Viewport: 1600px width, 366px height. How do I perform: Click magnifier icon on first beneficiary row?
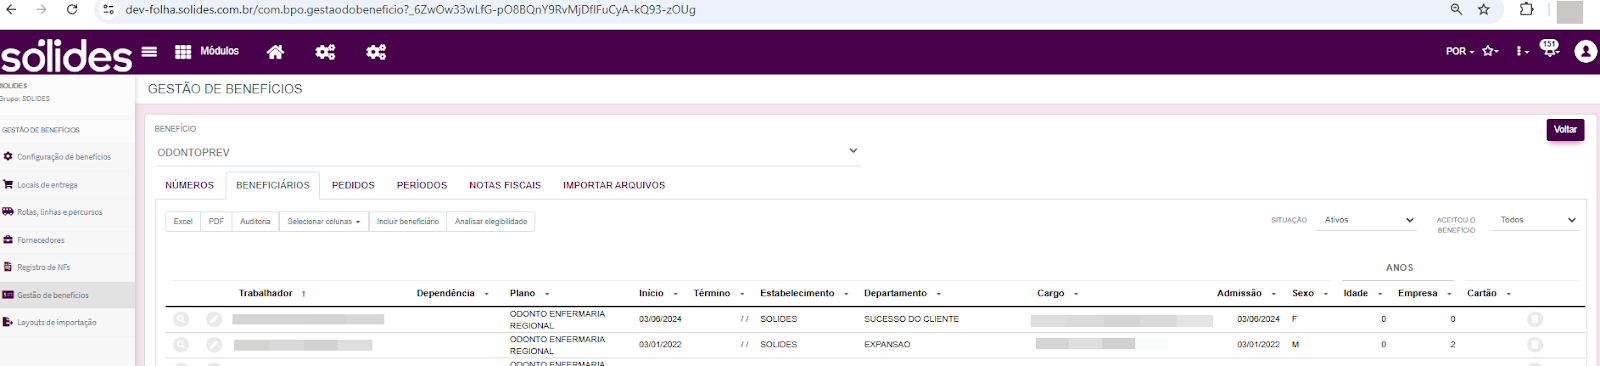click(x=181, y=319)
